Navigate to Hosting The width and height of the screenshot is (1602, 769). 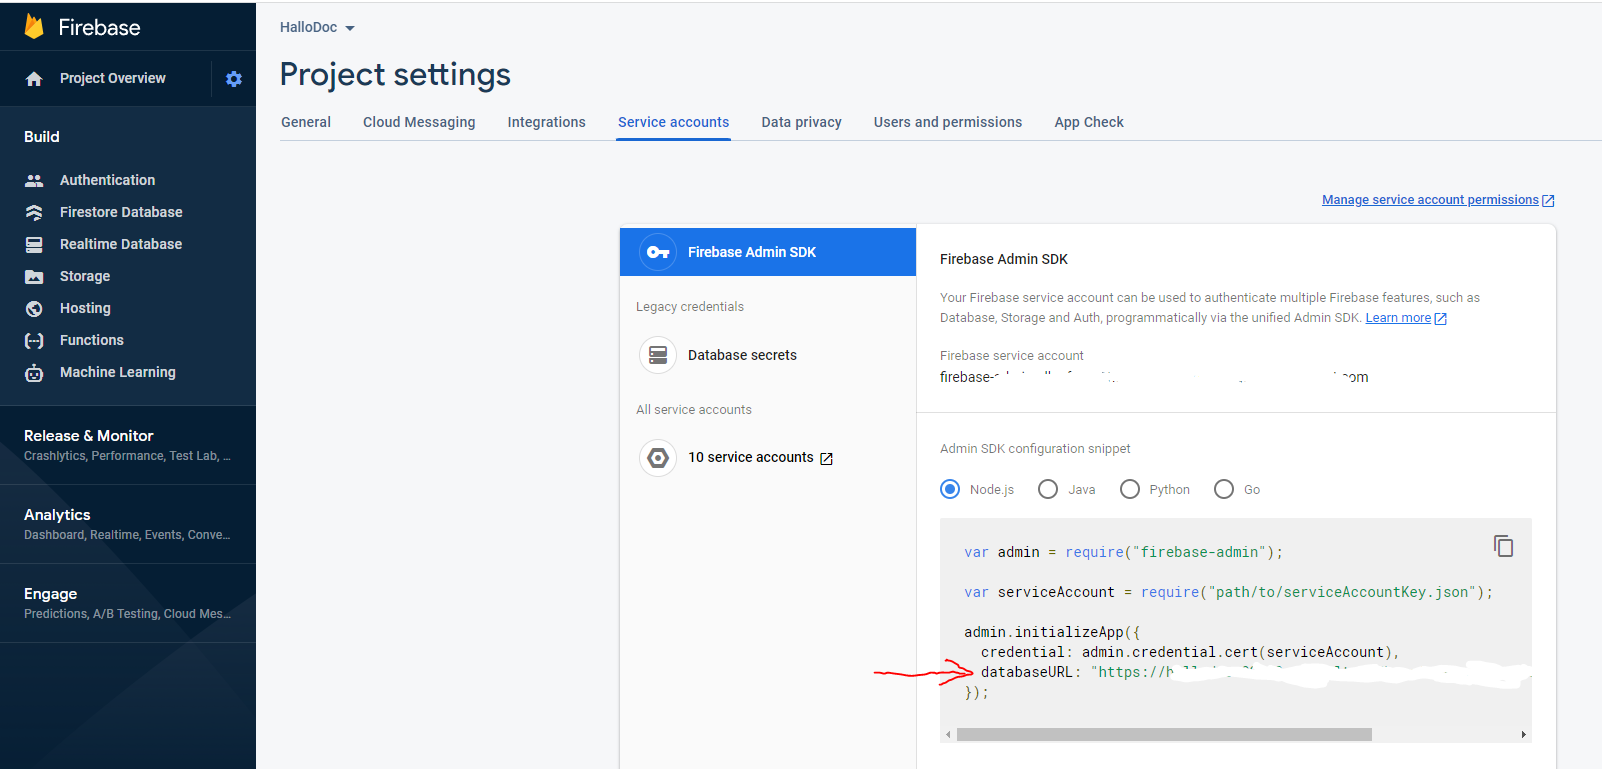pyautogui.click(x=85, y=308)
